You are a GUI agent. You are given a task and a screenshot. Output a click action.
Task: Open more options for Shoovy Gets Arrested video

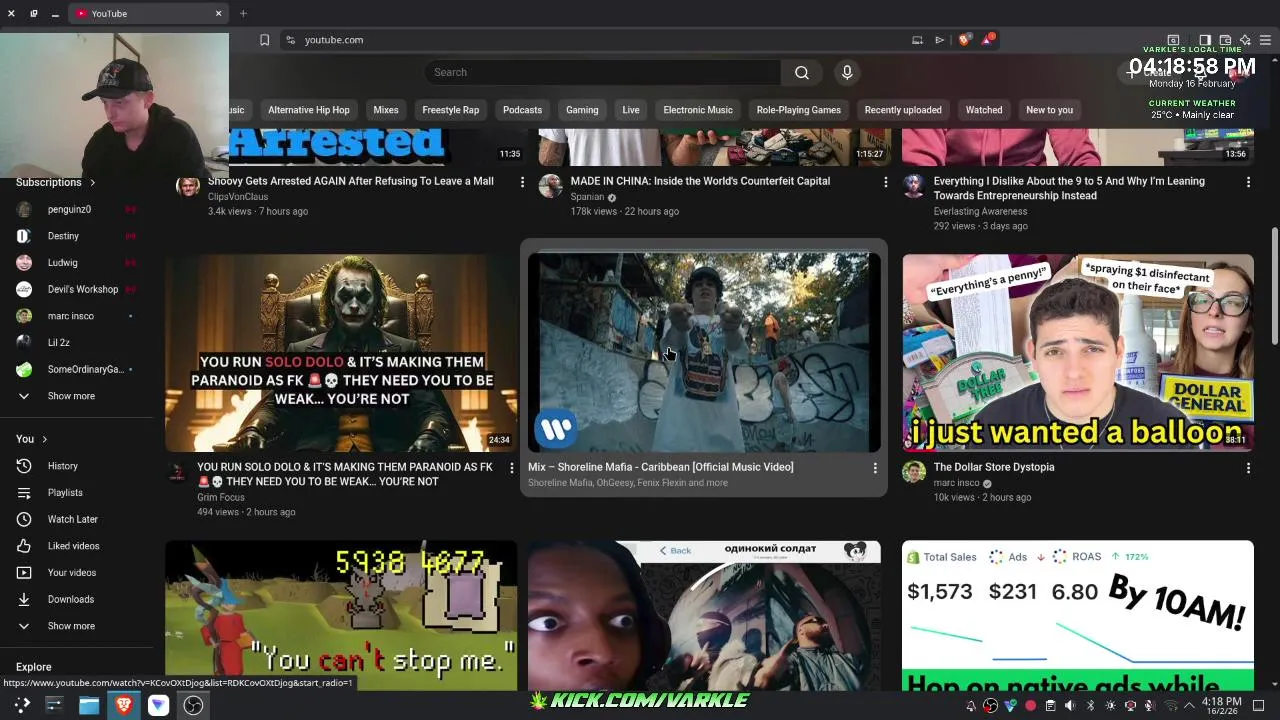click(522, 182)
